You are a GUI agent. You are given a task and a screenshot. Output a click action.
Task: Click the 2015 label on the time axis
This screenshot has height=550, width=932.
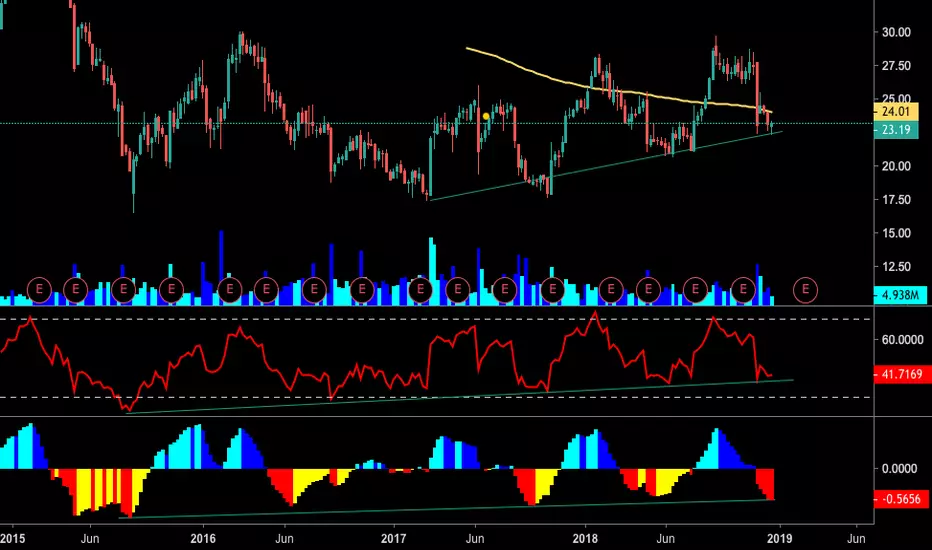12,539
